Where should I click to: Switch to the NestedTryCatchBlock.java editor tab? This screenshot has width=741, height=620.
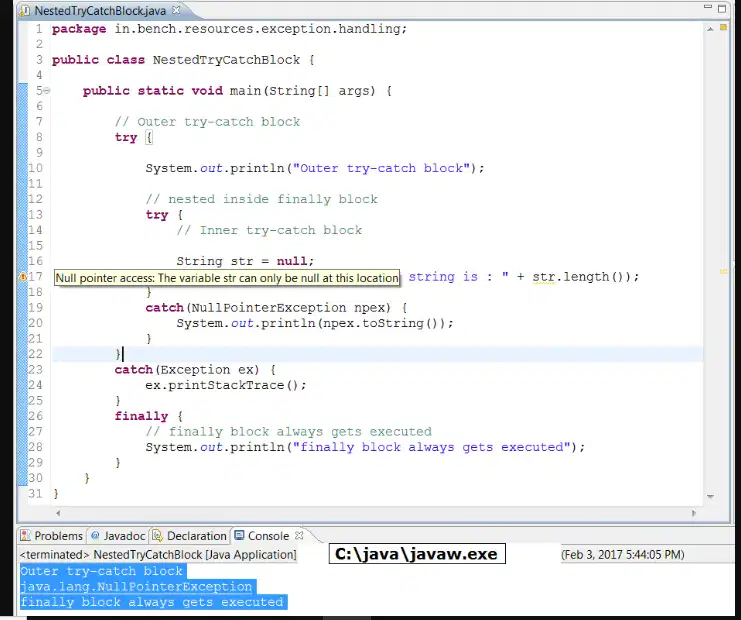[99, 10]
